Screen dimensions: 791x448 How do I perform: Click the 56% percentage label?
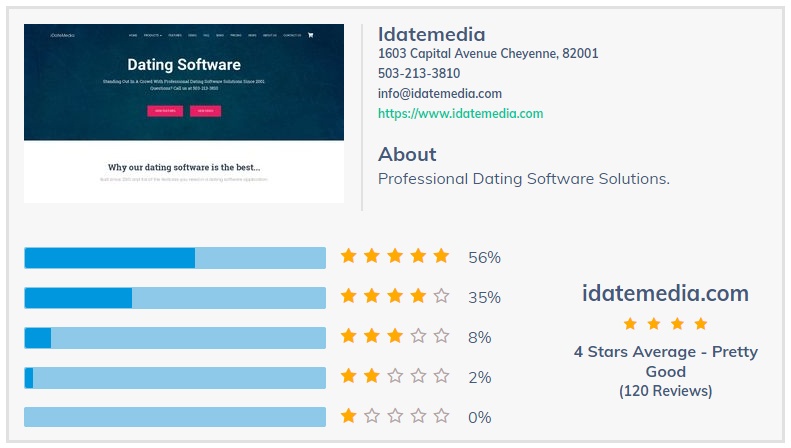484,258
